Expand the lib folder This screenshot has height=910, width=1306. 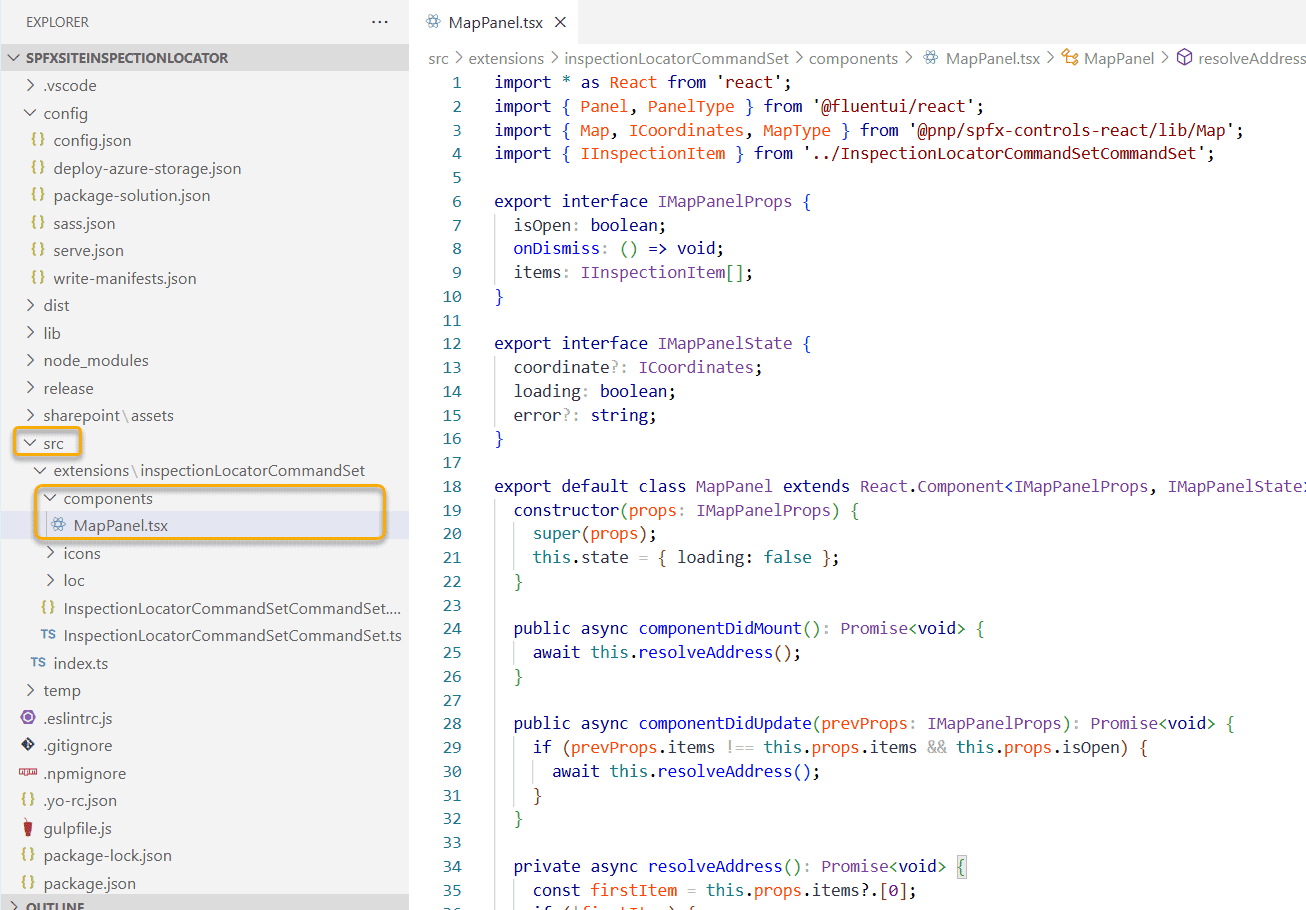click(x=30, y=333)
